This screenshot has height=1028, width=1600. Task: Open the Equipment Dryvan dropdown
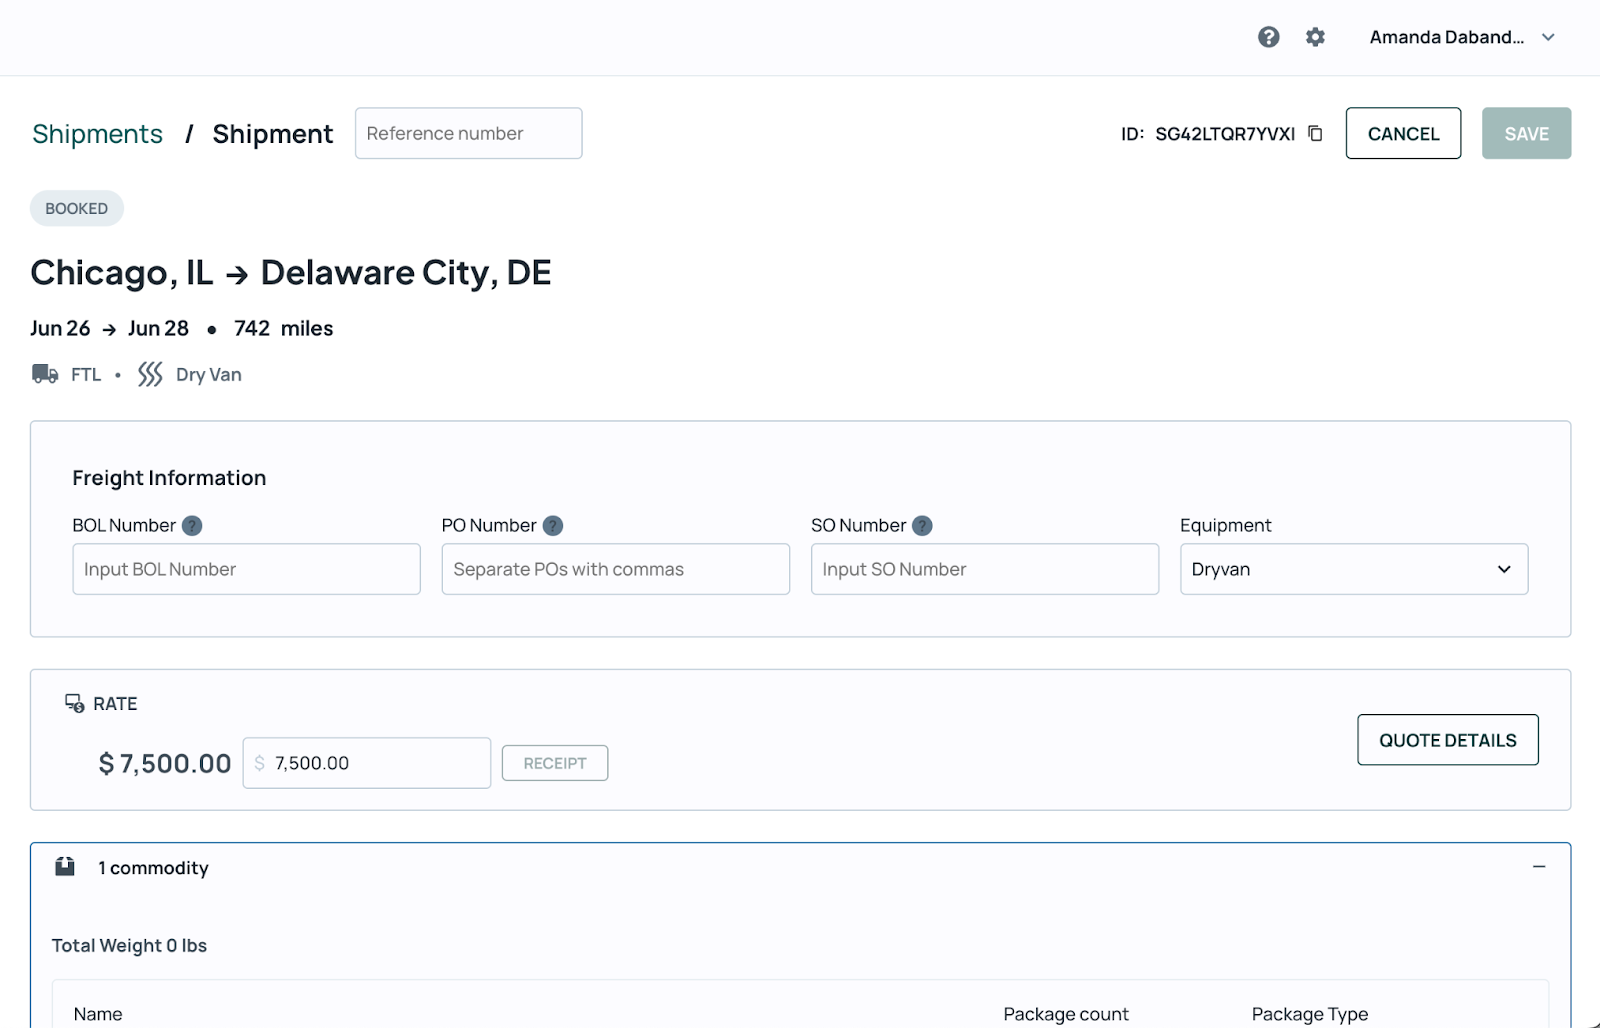(x=1354, y=569)
